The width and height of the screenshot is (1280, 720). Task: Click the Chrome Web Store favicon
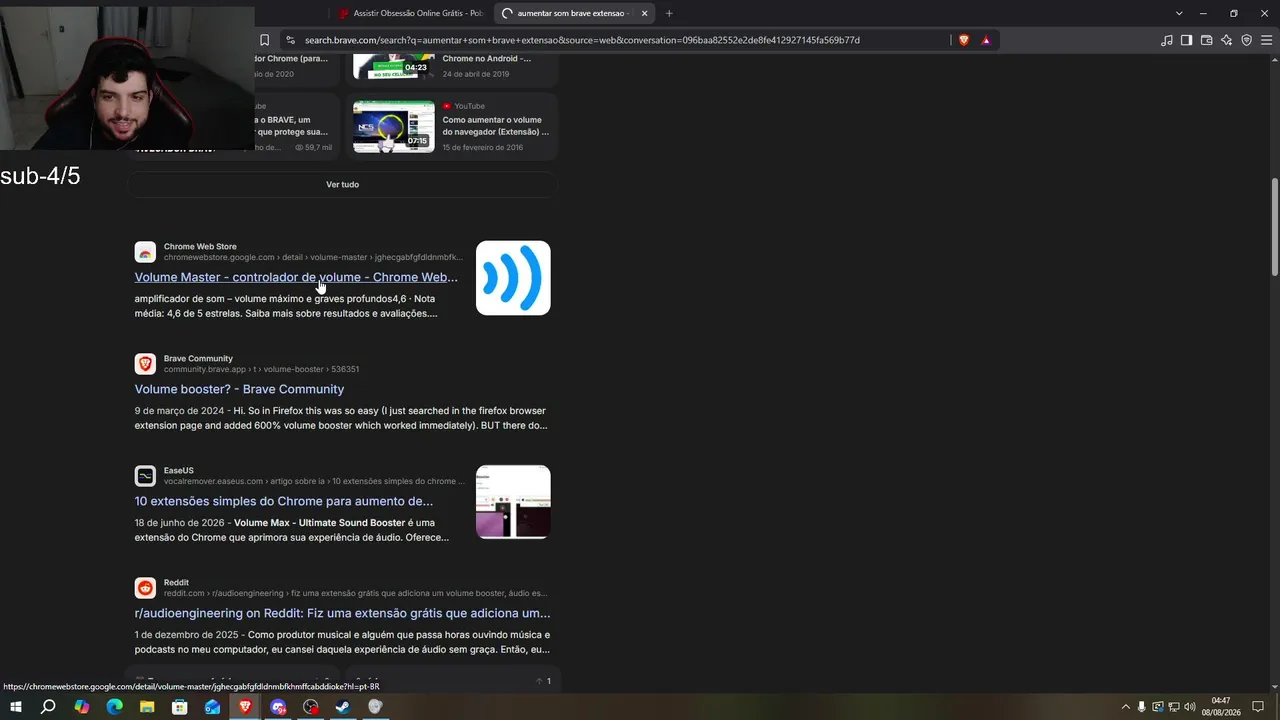coord(145,252)
